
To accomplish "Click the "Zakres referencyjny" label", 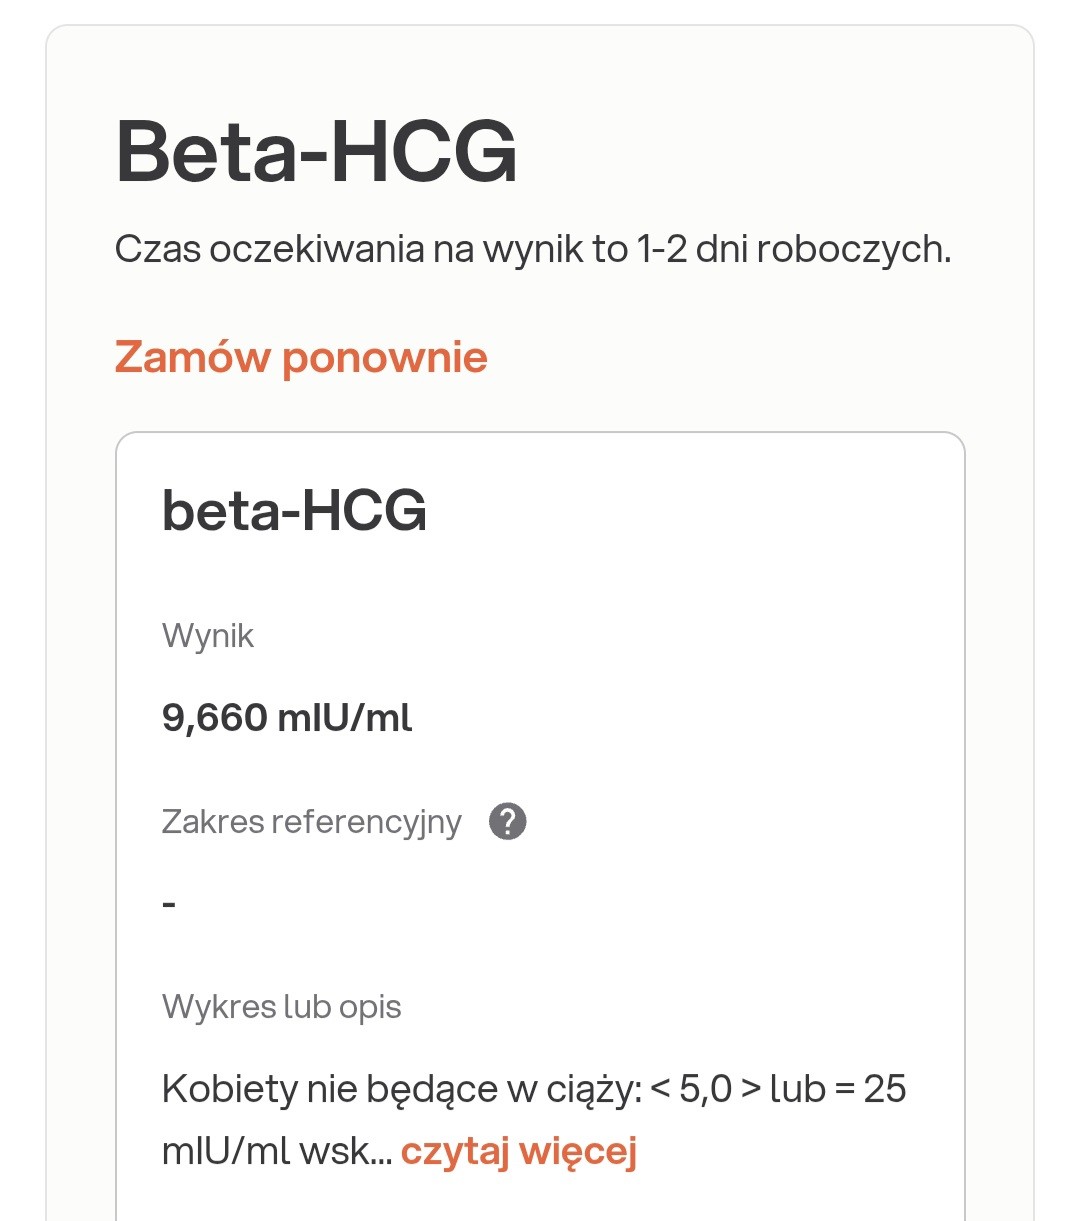I will click(311, 822).
